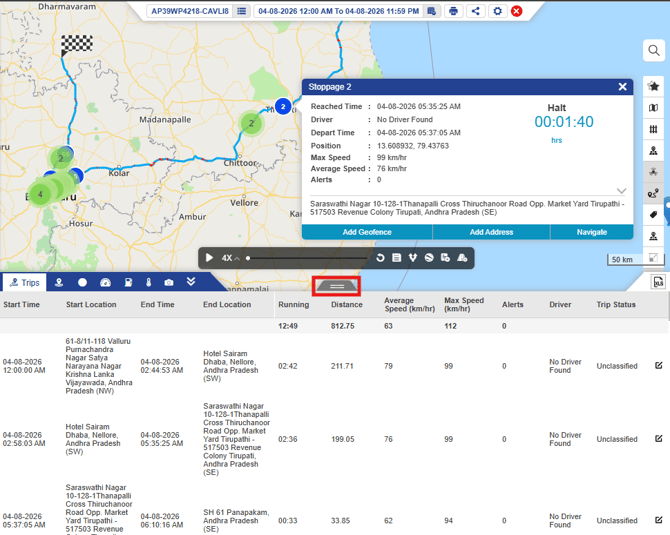670x535 pixels.
Task: Open the map search tool
Action: coord(653,50)
